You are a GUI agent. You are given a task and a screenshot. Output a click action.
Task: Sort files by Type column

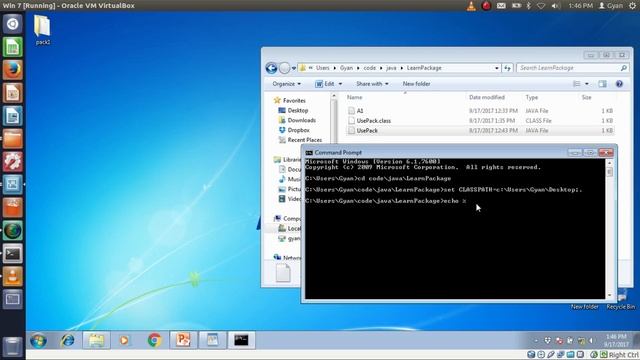(531, 97)
